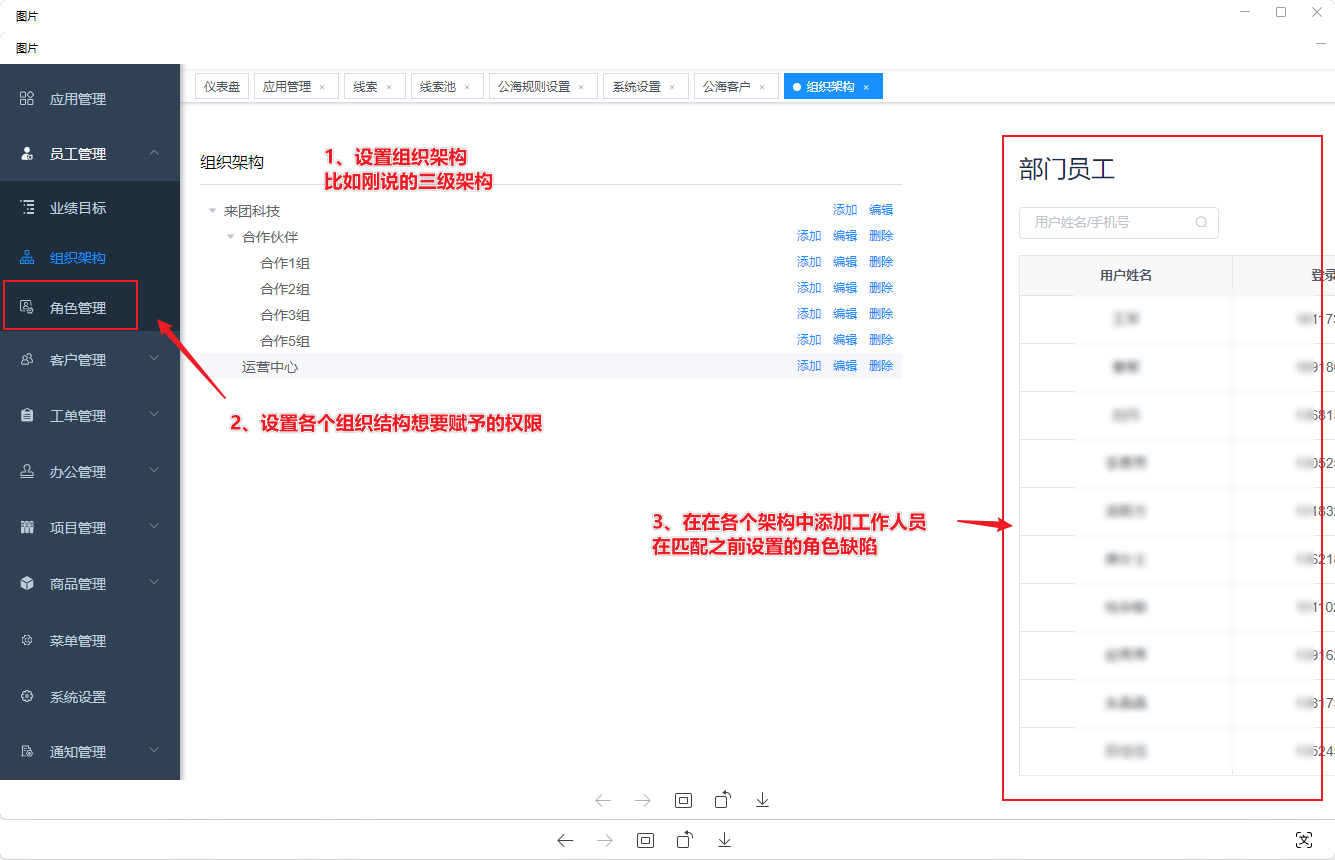Viewport: 1335px width, 860px height.
Task: Open 工单管理 using its stamp-style icon
Action: tap(27, 415)
